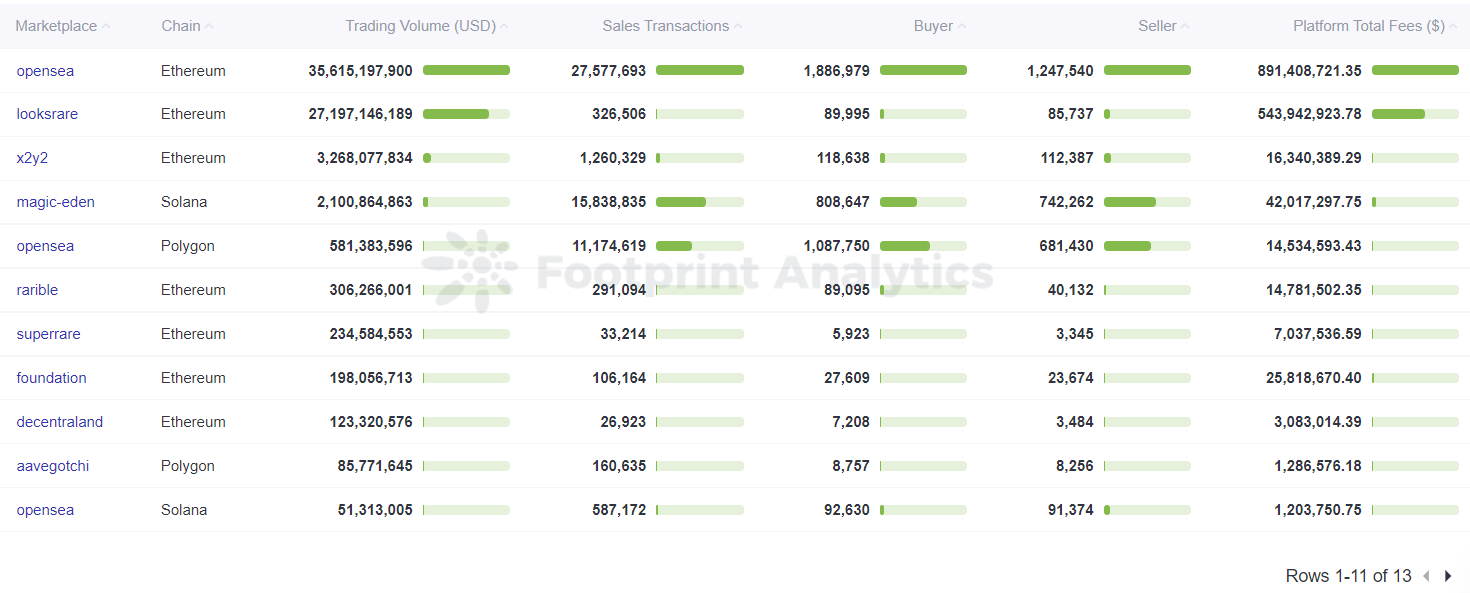Open the rarible marketplace link
Viewport: 1470px width, 593px height.
37,290
